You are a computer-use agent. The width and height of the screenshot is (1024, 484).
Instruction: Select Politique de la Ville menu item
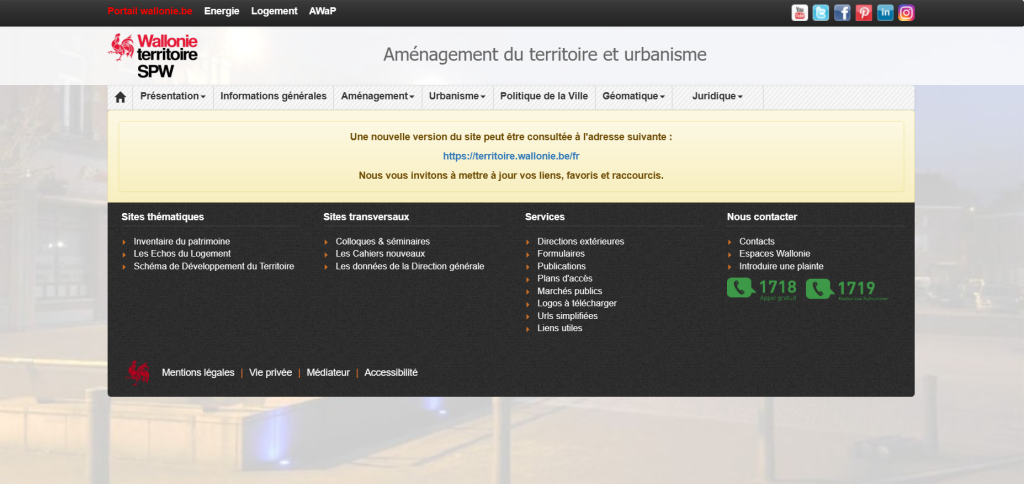(x=543, y=97)
